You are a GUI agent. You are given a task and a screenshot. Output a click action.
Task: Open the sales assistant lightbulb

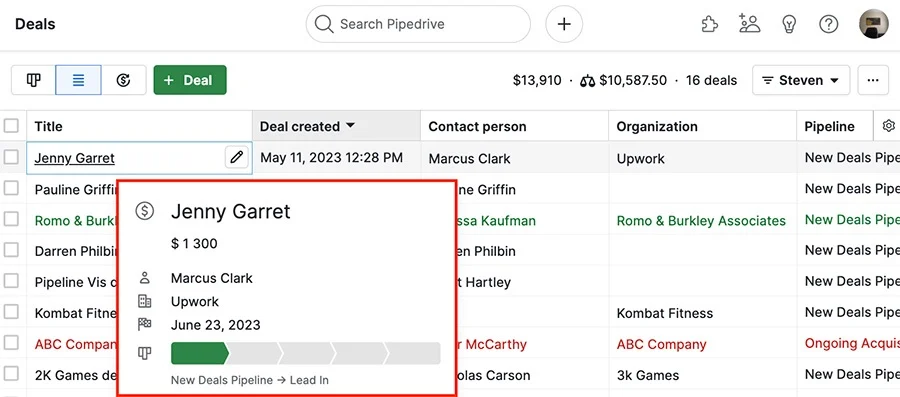point(789,24)
